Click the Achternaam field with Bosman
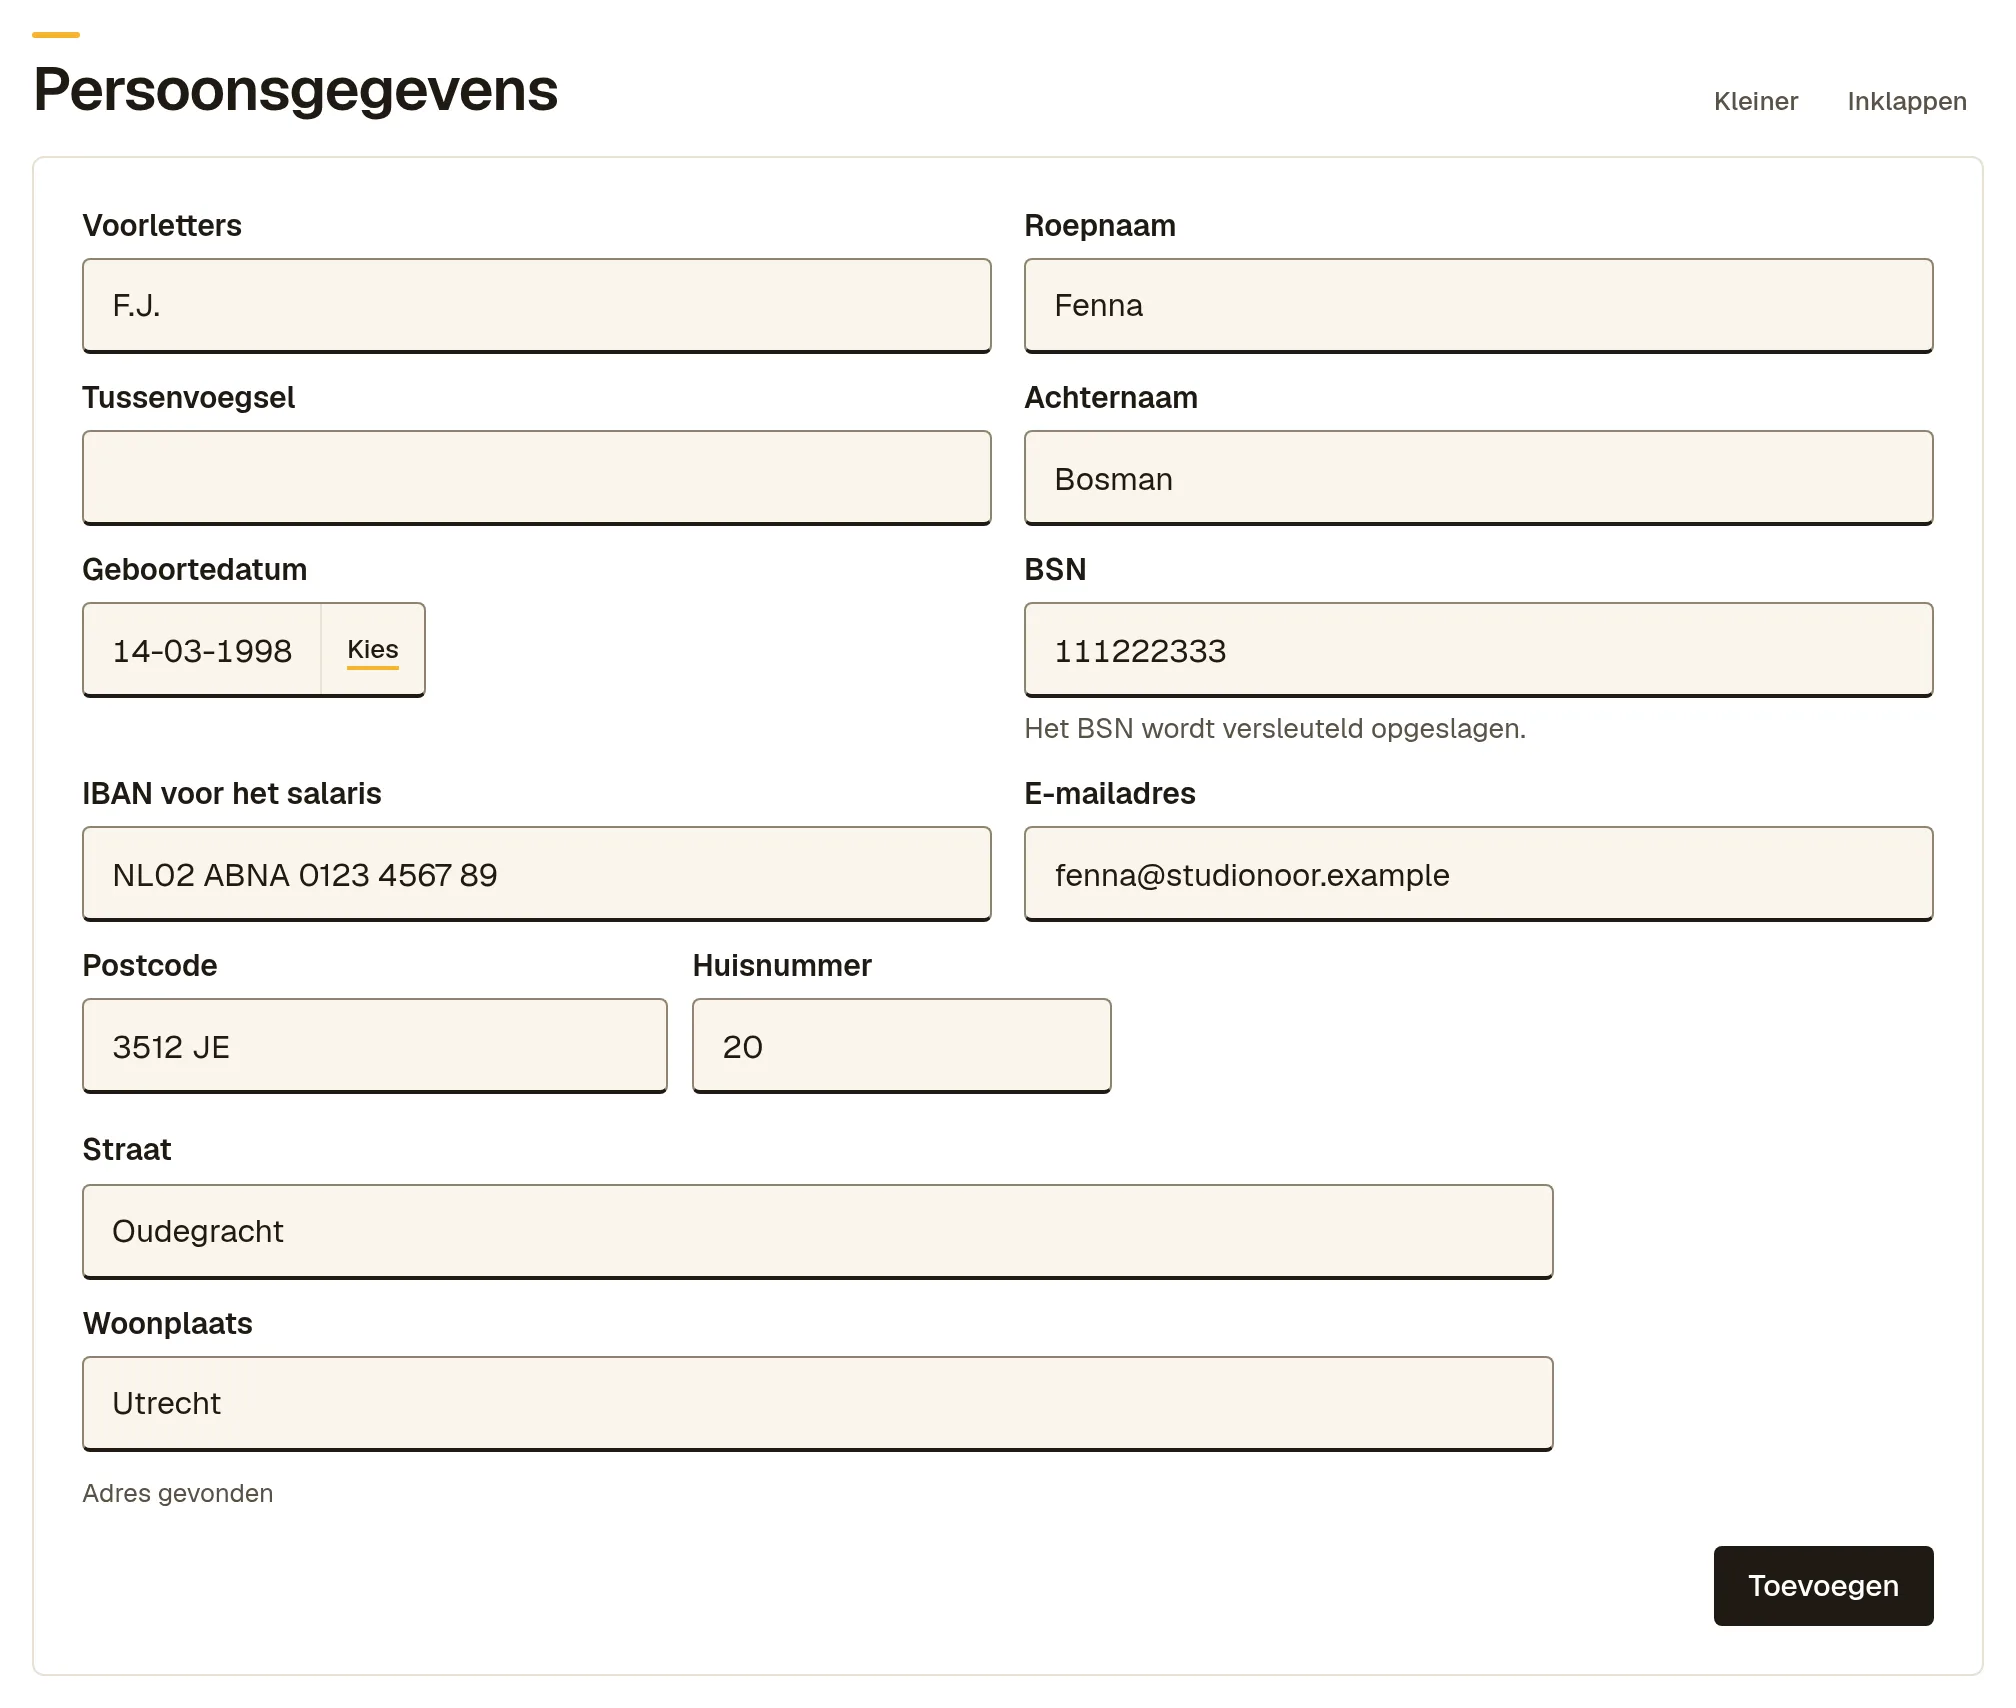The width and height of the screenshot is (2016, 1708). coord(1478,478)
